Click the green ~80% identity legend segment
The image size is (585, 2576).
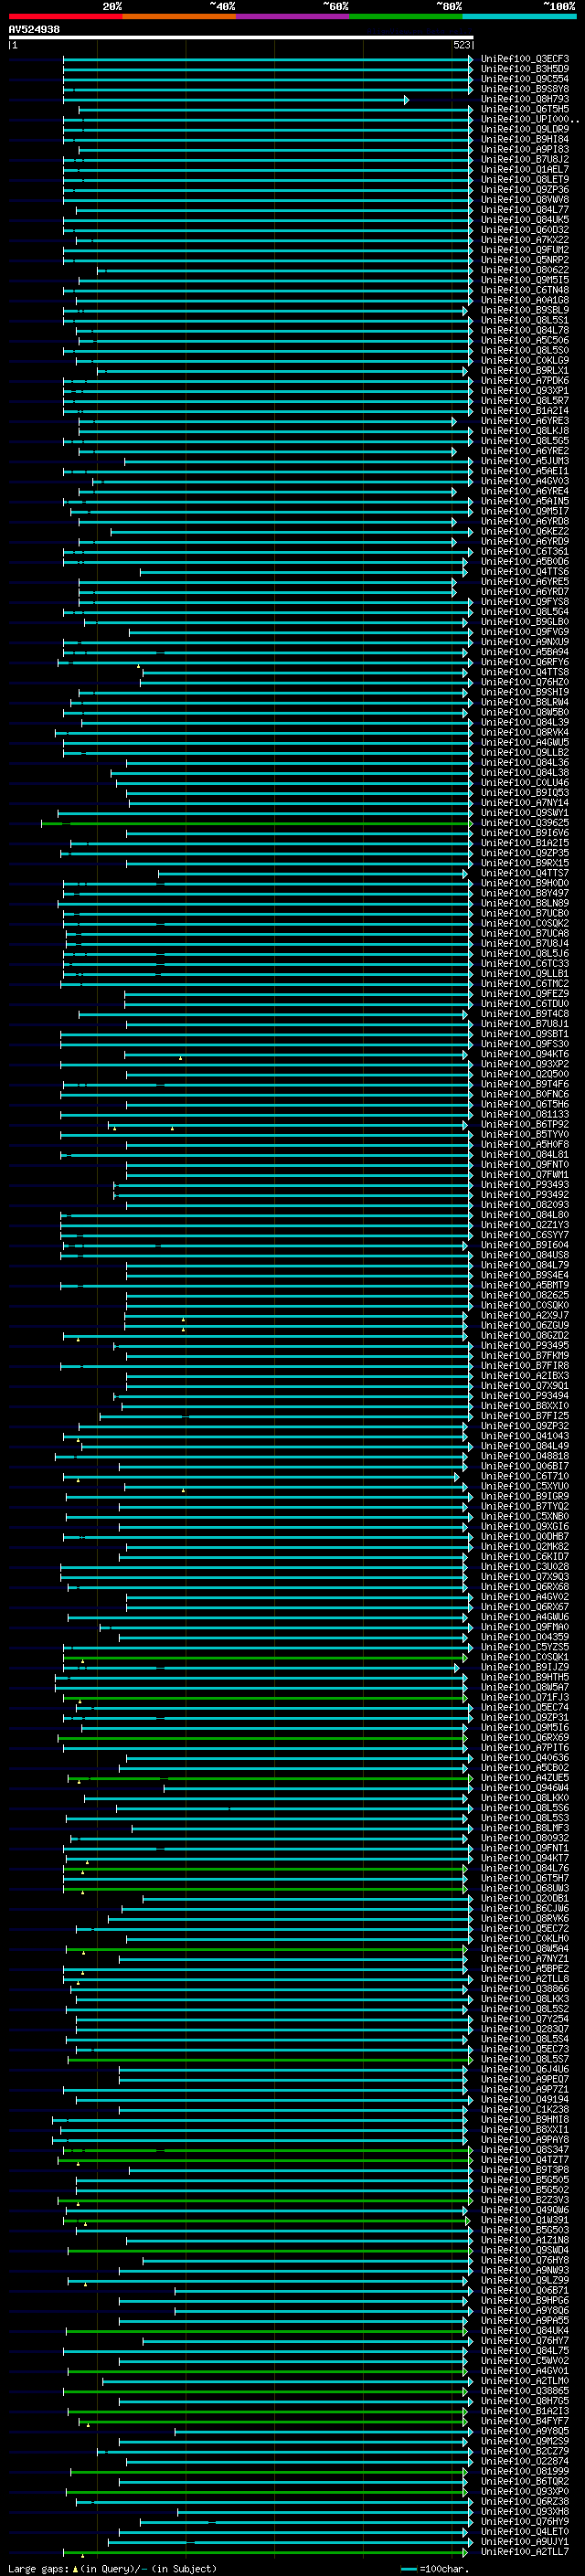click(405, 17)
